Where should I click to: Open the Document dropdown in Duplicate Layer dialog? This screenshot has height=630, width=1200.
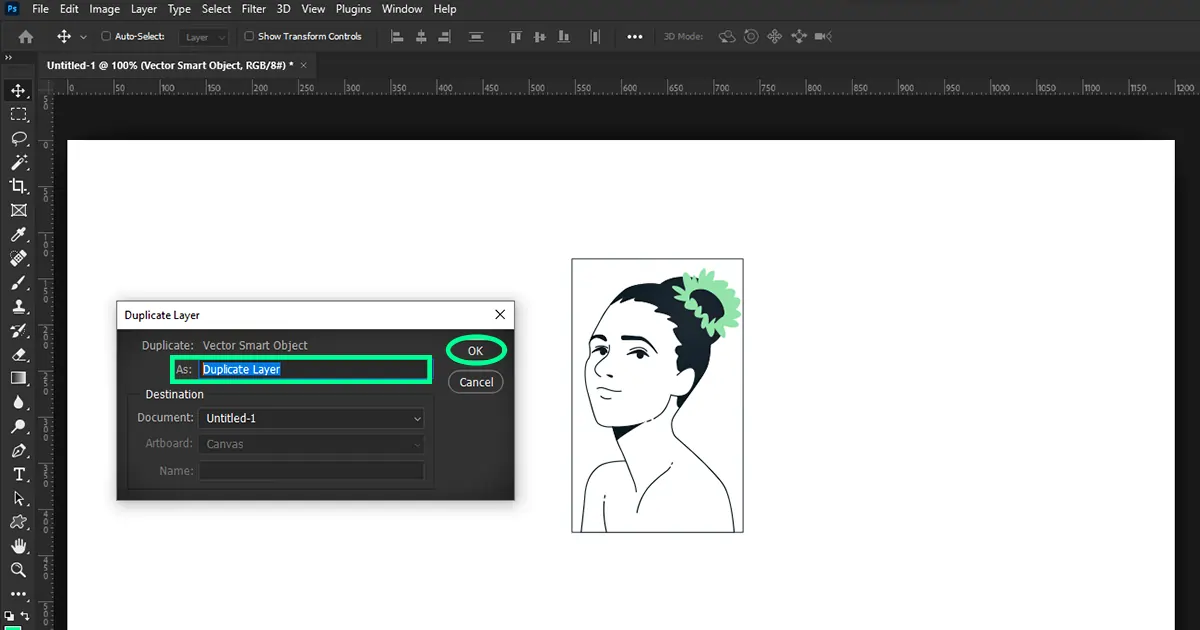tap(311, 418)
